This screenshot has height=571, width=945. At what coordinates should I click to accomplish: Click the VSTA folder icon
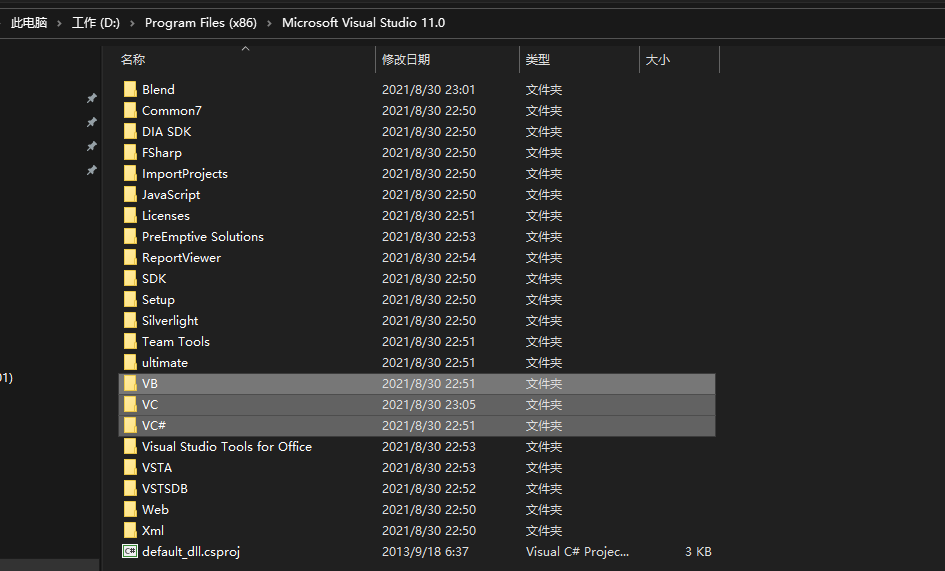(130, 467)
